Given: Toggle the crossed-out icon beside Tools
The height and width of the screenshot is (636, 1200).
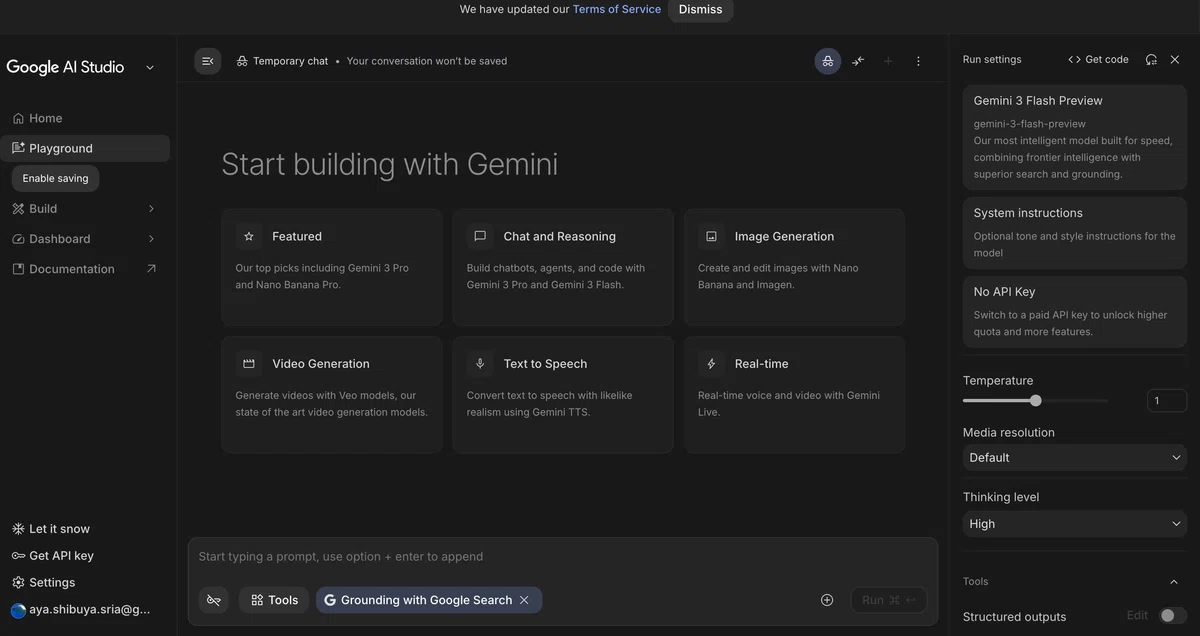Looking at the screenshot, I should 213,600.
